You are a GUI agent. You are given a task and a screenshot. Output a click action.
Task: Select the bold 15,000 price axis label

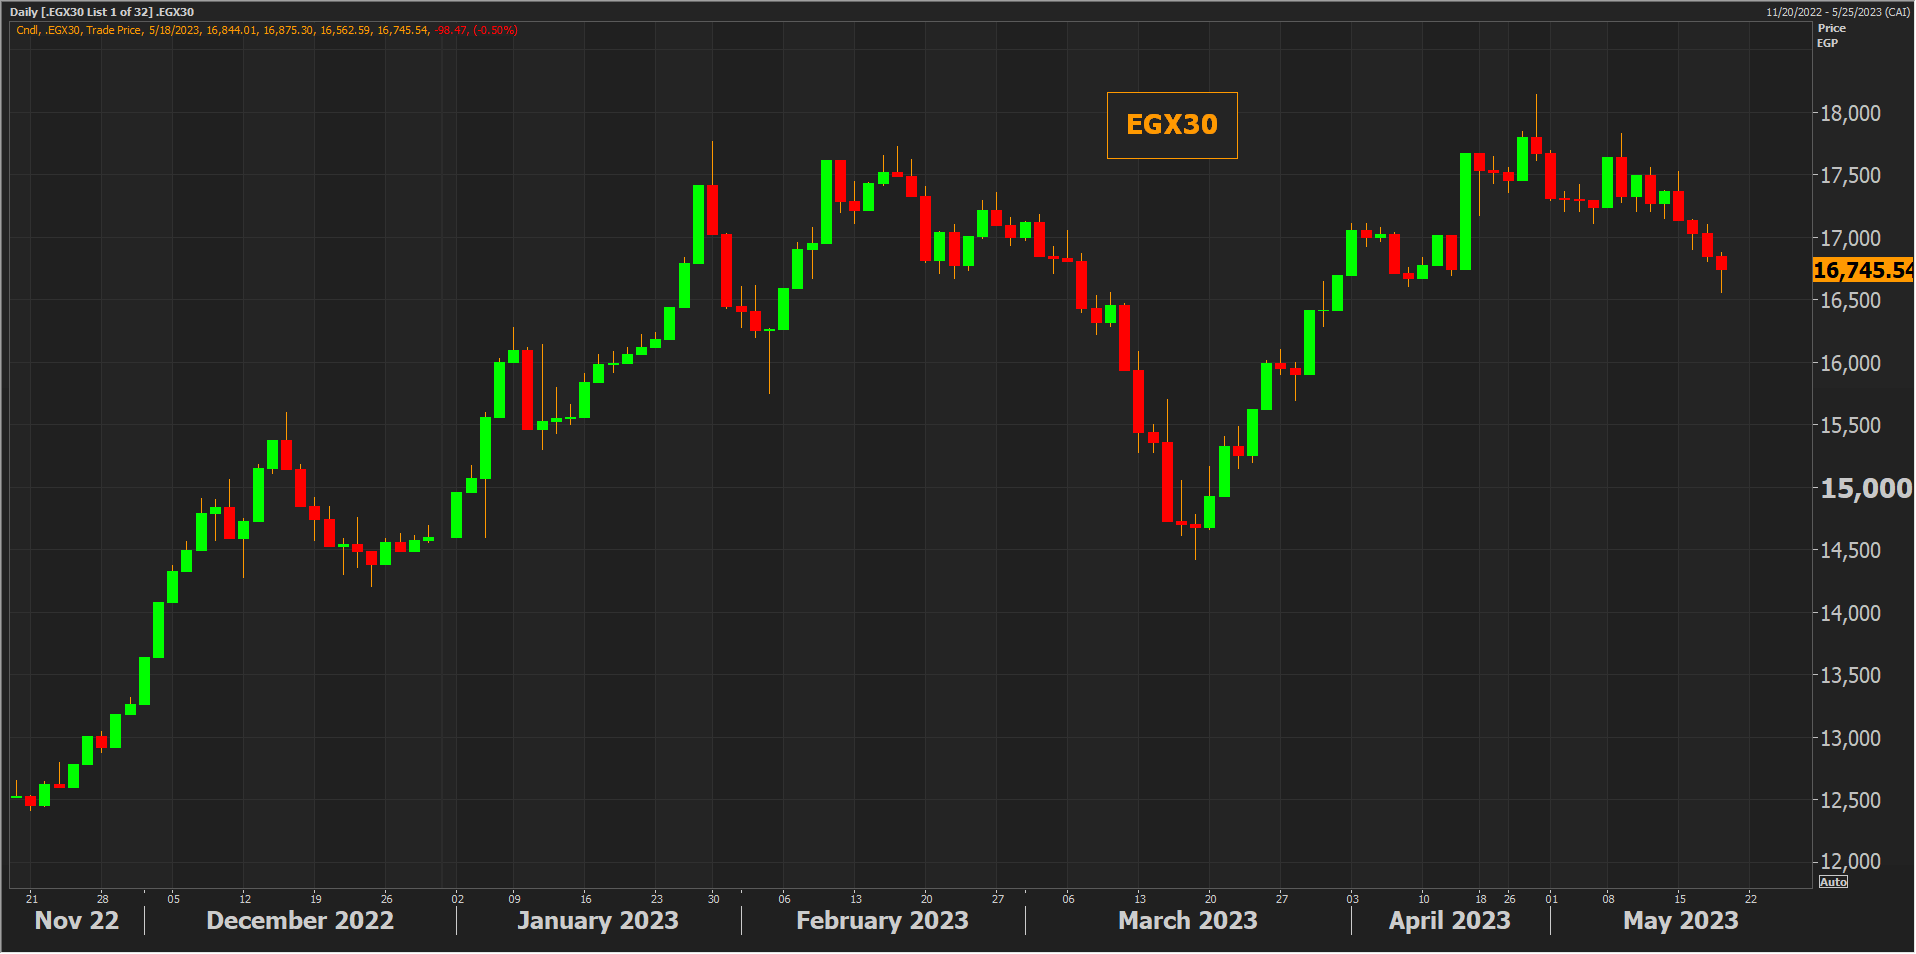(1865, 488)
